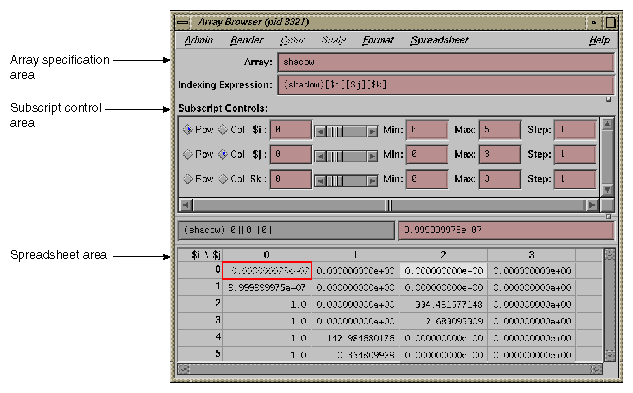Screen dimensions: 633x393
Task: Click the (shadow) cell index display field
Action: (286, 230)
